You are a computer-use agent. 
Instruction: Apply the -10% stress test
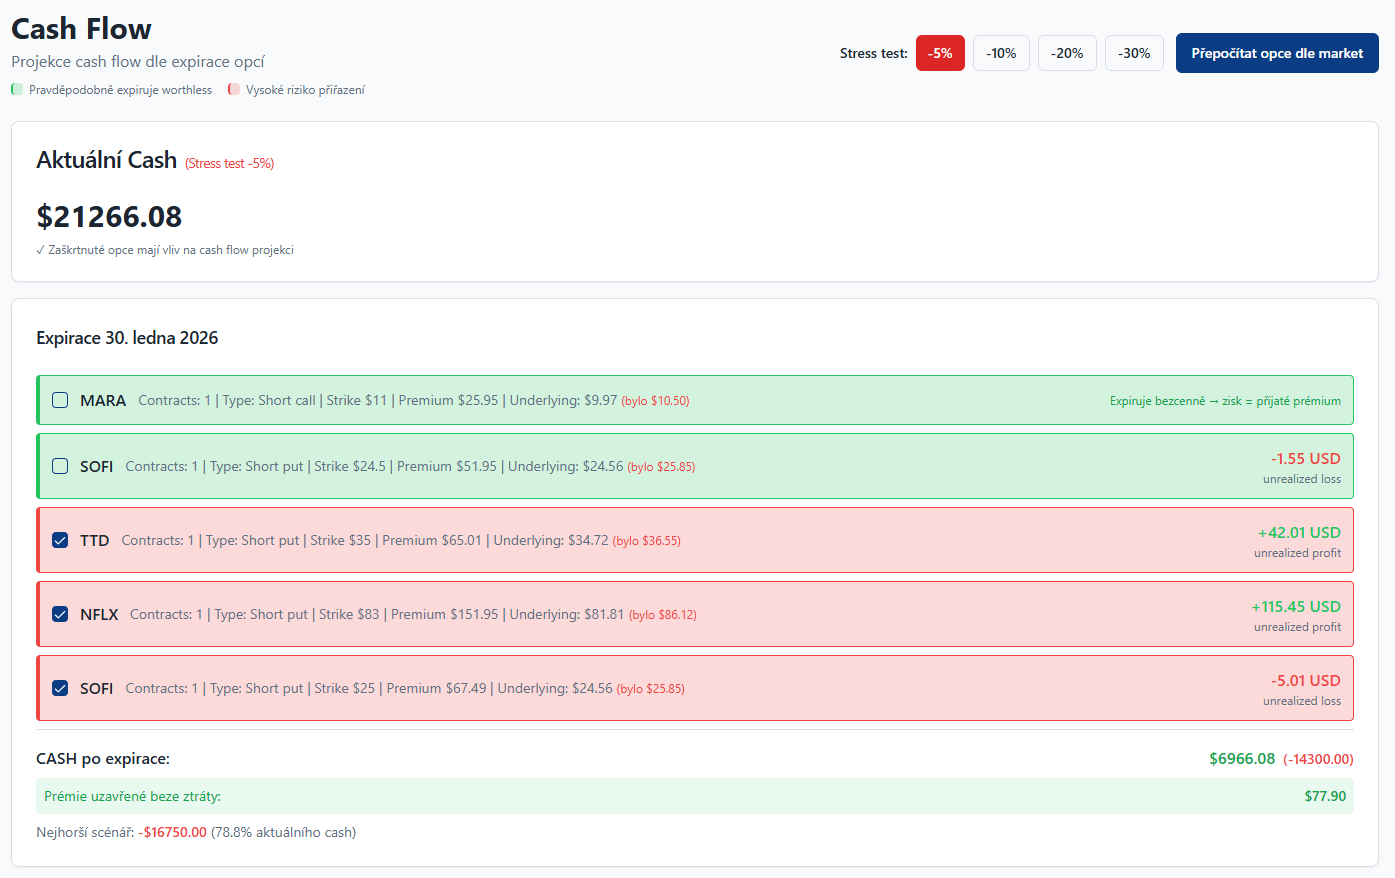1001,53
